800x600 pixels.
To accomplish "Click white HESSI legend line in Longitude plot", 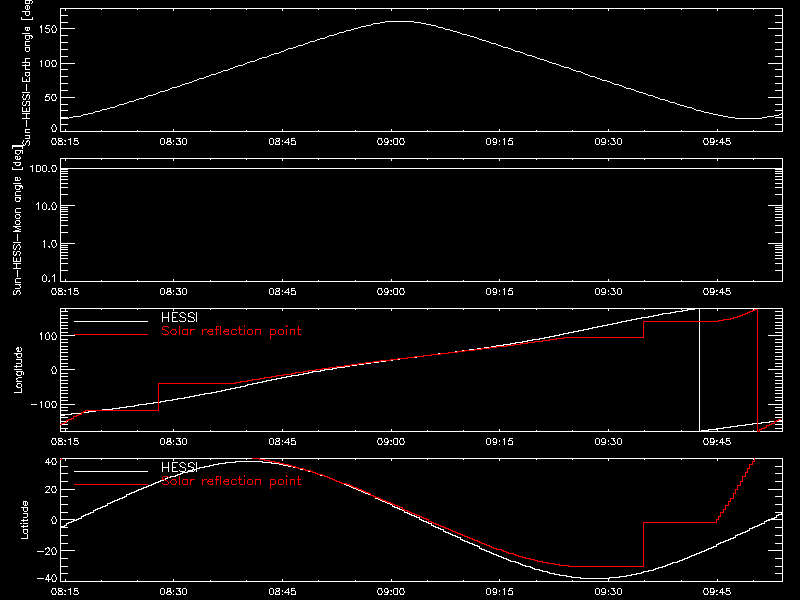I will pos(111,321).
